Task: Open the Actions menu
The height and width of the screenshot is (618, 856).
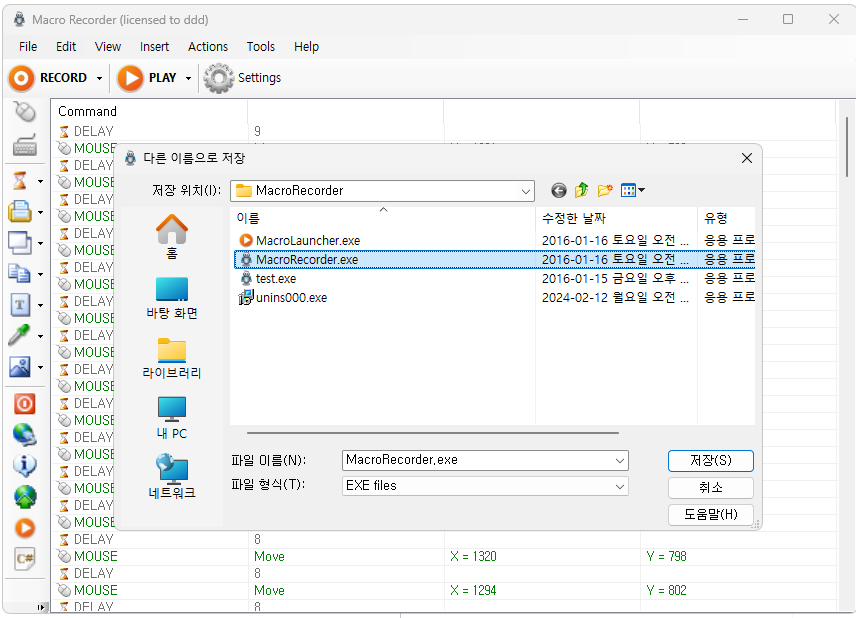Action: click(x=208, y=46)
